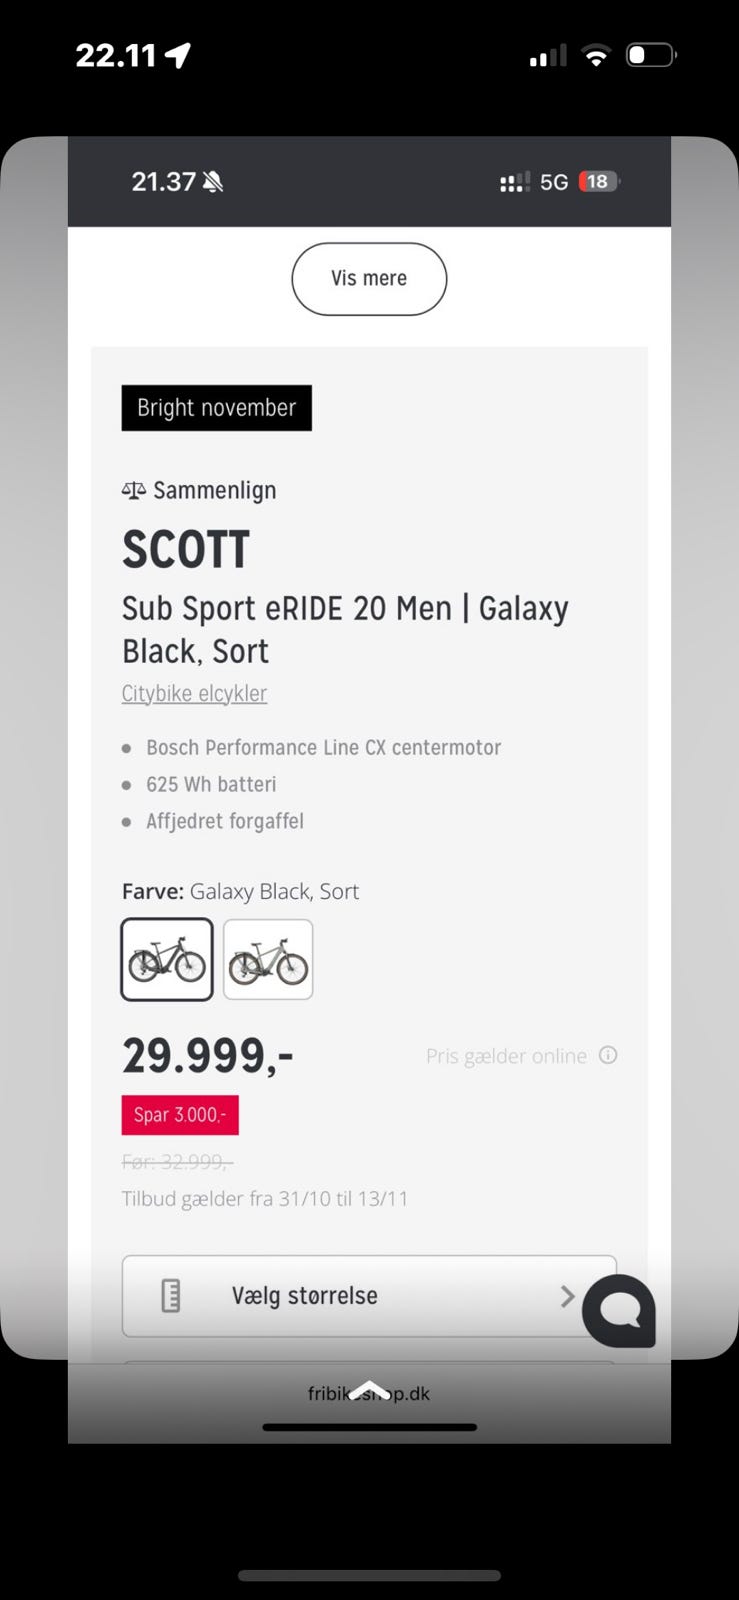Click the muted bell icon beside 21.37
739x1600 pixels.
tap(213, 182)
